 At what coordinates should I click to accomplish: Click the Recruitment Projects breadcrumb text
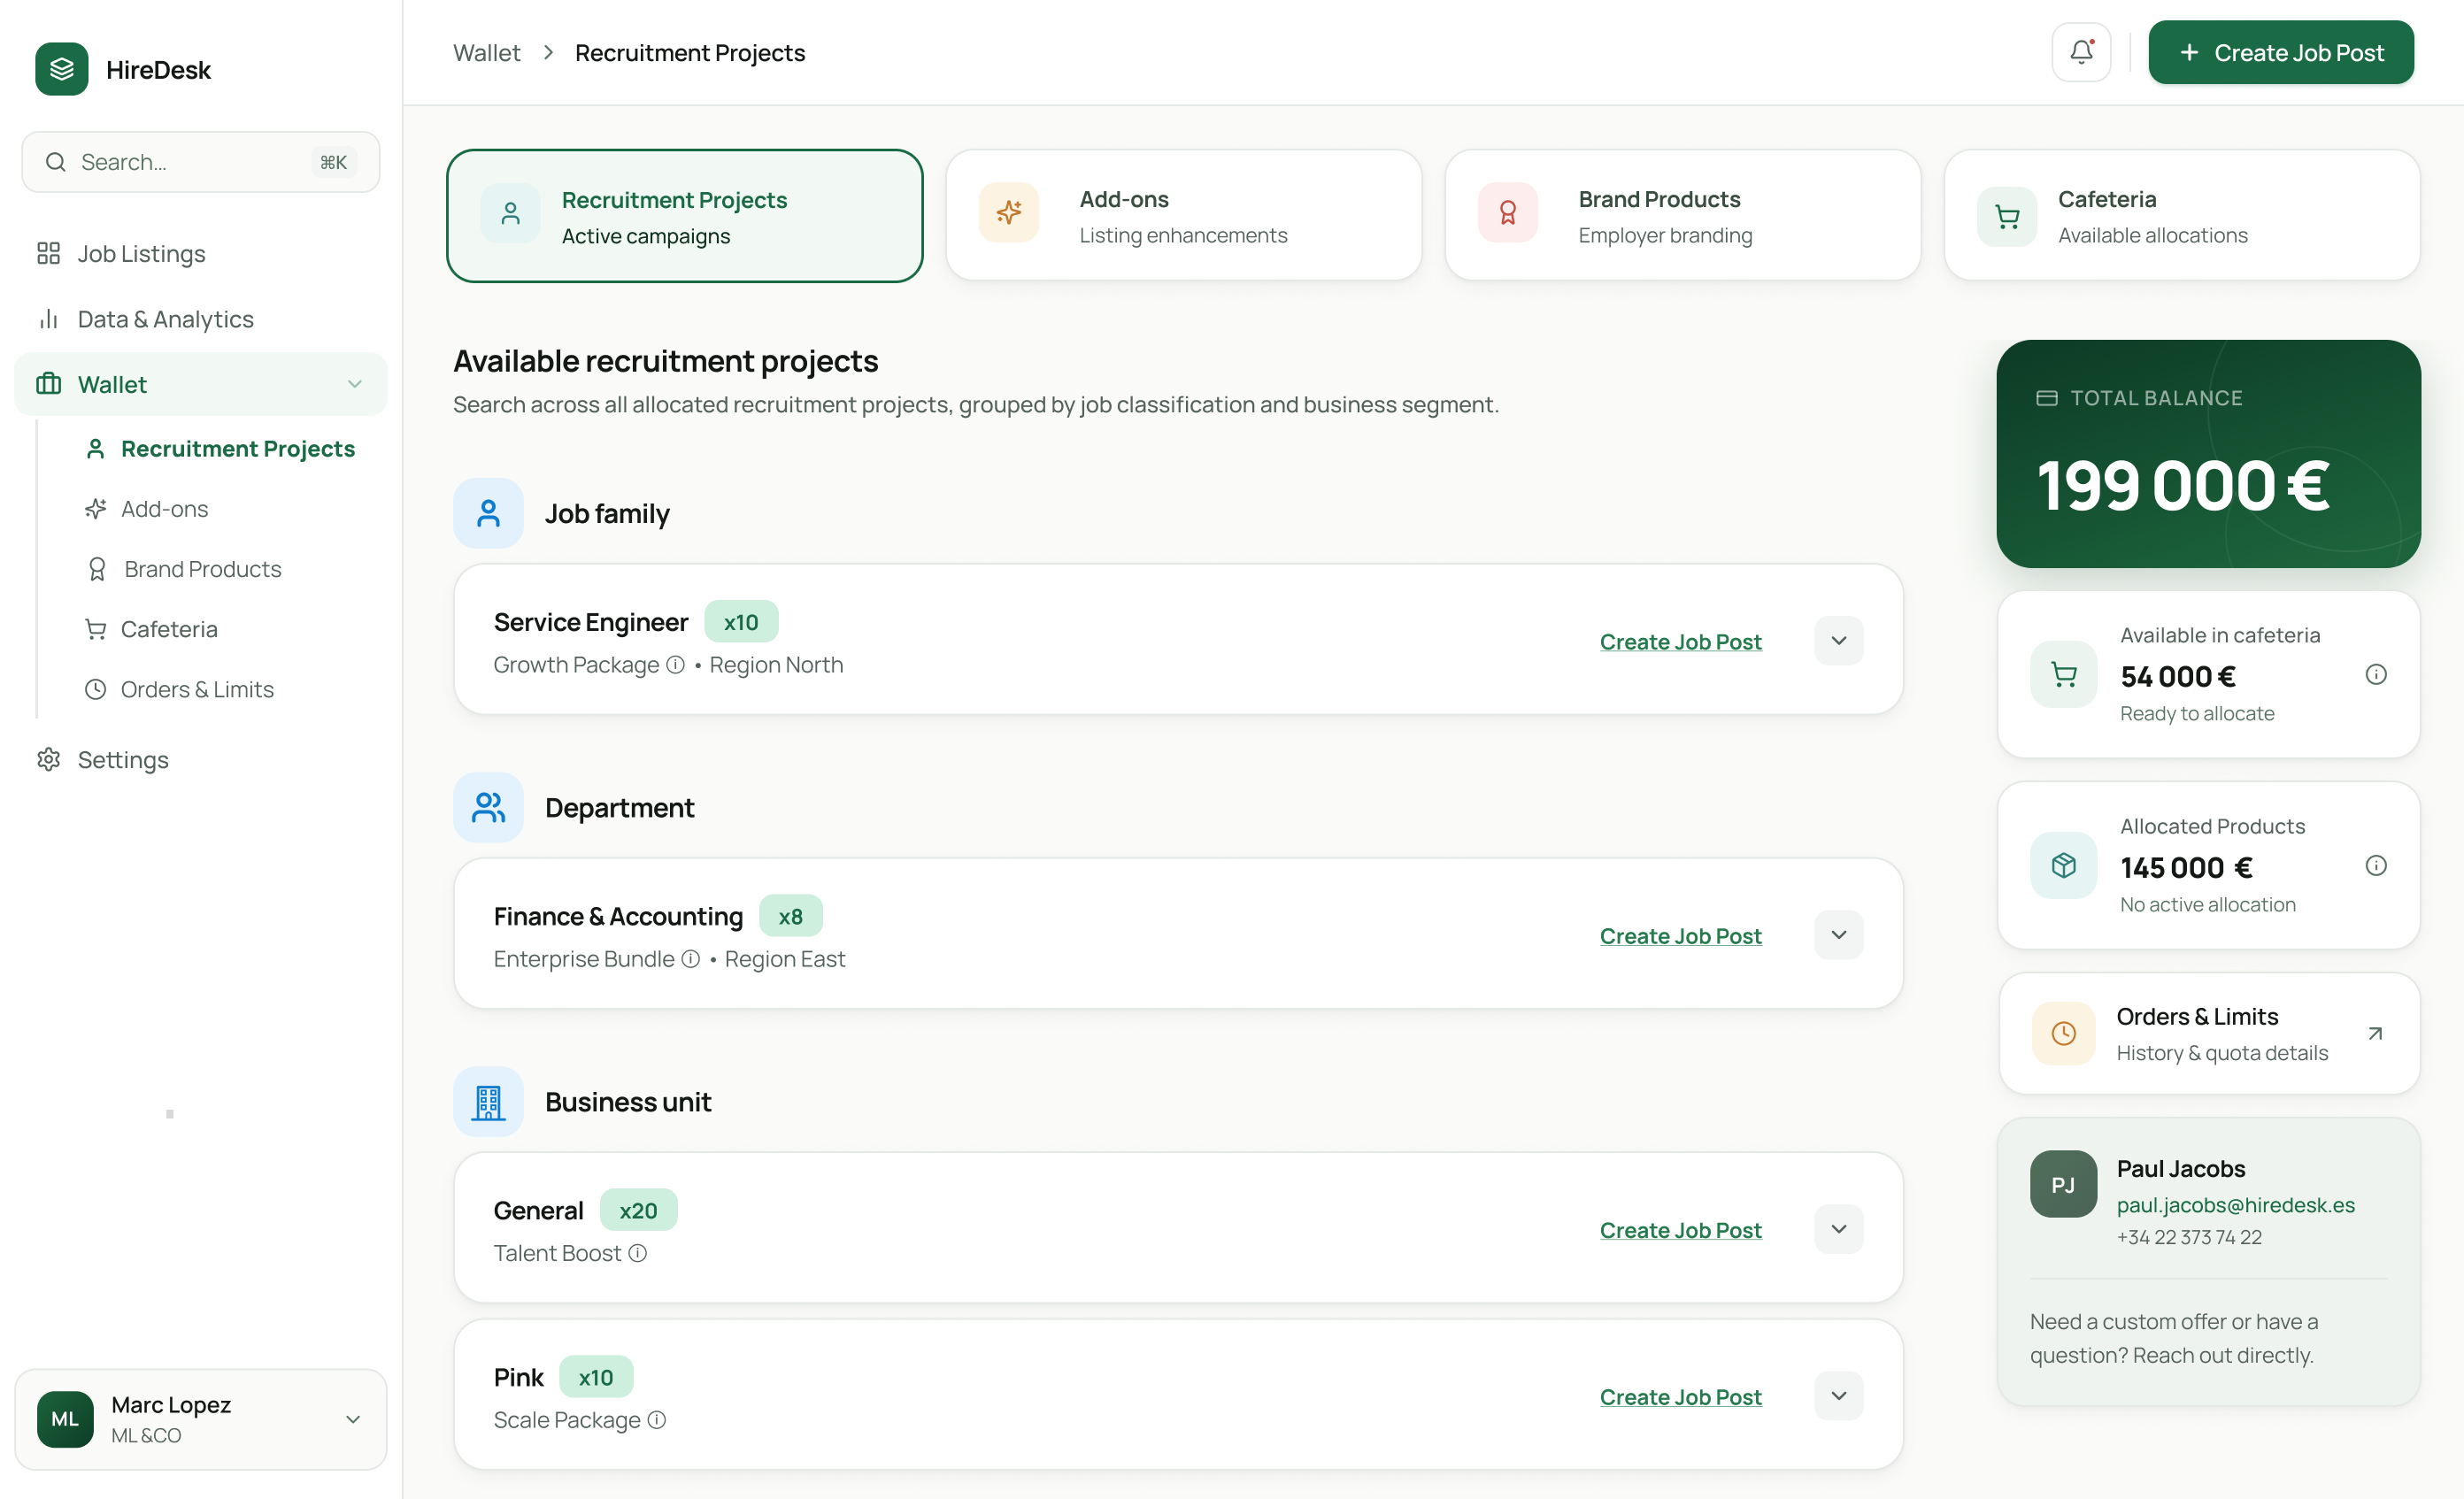tap(690, 52)
